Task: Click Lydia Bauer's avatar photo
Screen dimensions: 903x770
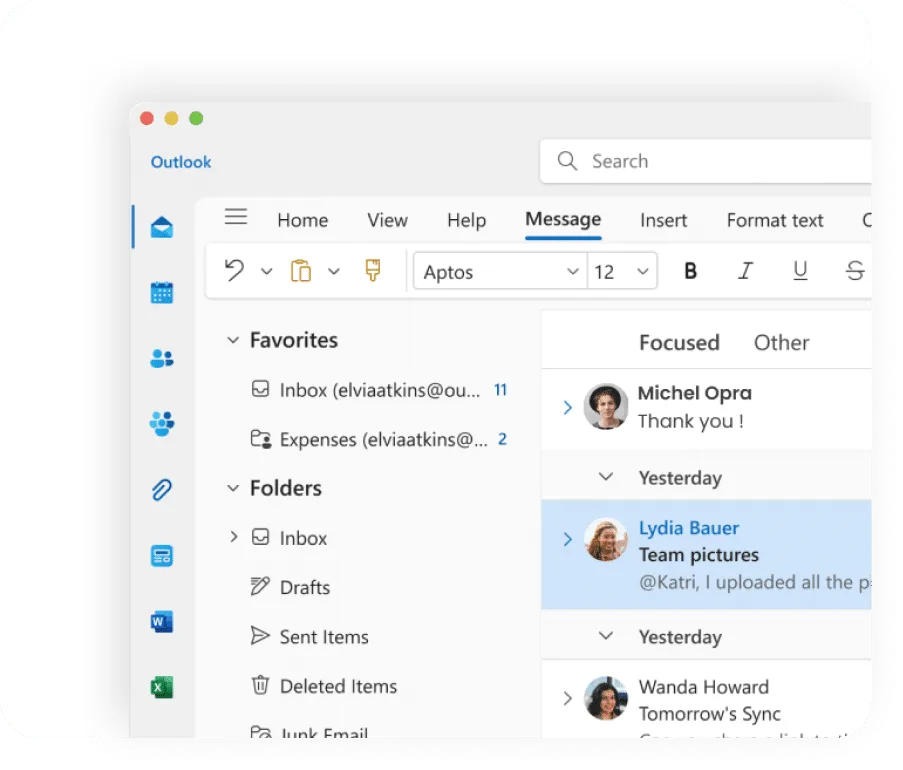Action: (x=606, y=539)
